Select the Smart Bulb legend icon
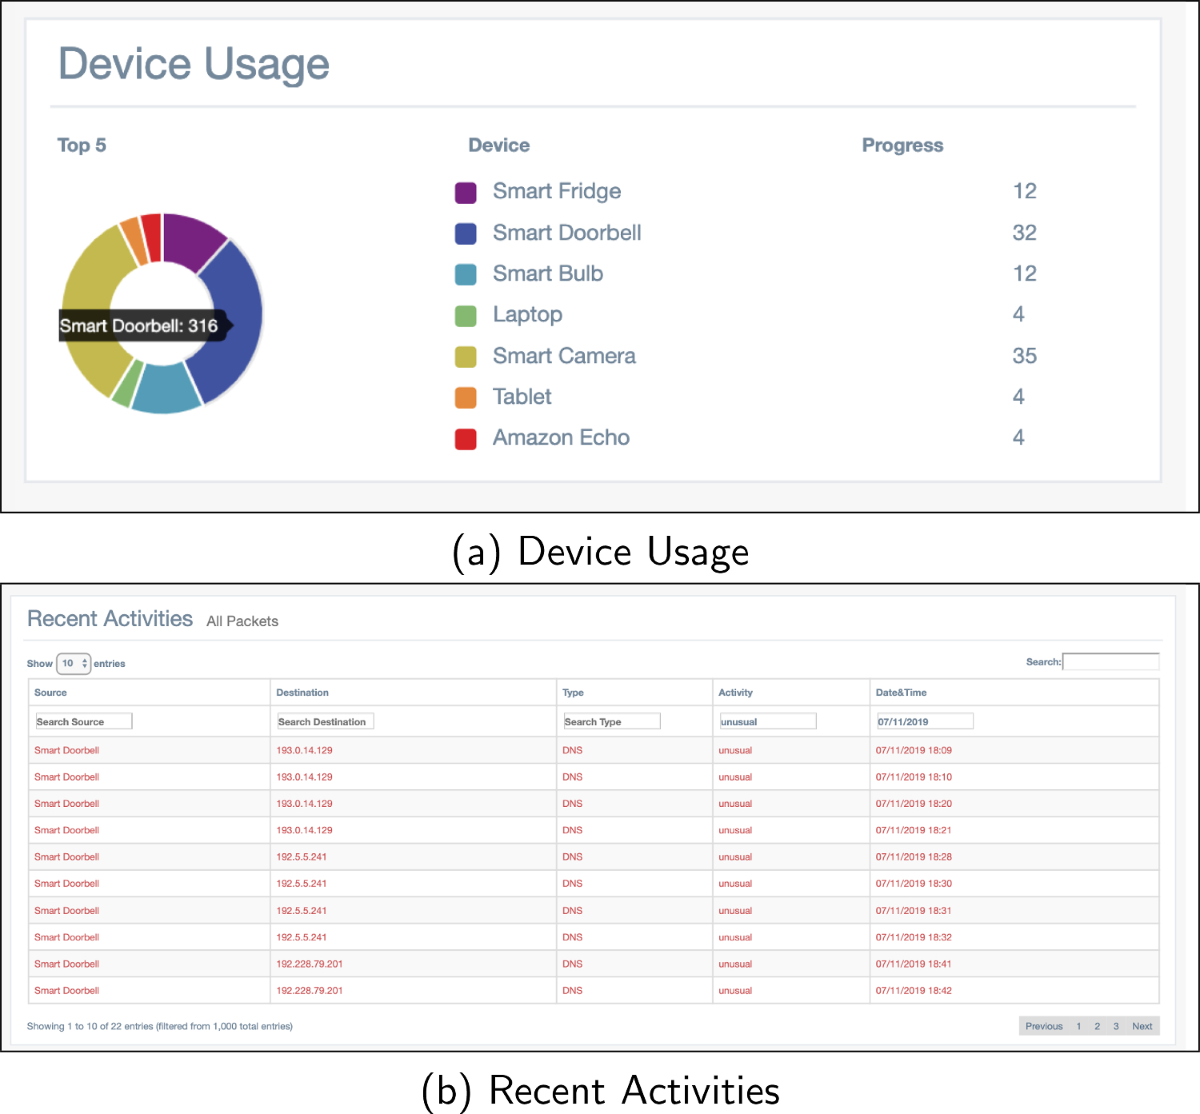Image resolution: width=1200 pixels, height=1114 pixels. [x=465, y=273]
